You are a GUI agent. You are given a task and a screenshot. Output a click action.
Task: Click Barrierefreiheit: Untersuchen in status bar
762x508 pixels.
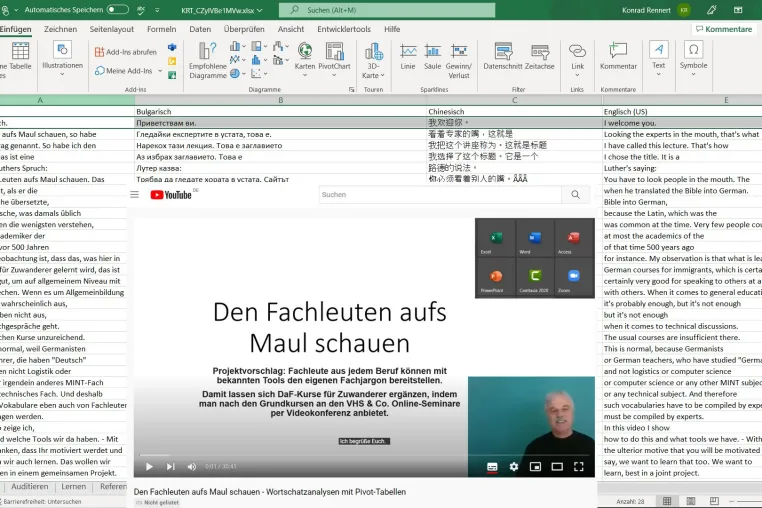[x=41, y=502]
